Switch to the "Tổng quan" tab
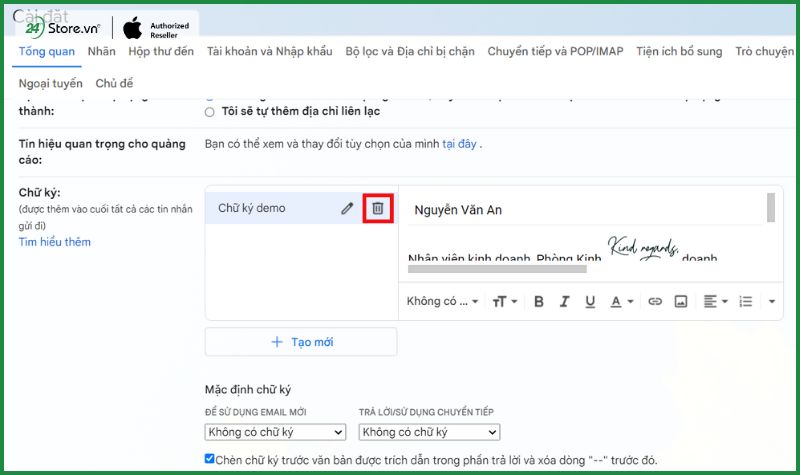The width and height of the screenshot is (800, 475). click(x=47, y=52)
